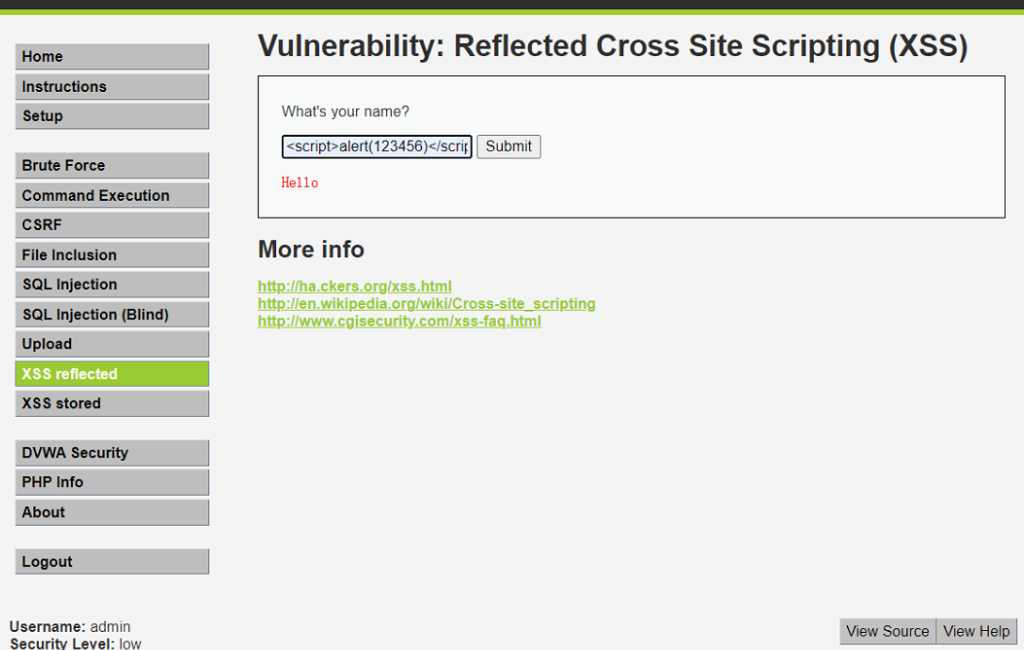Viewport: 1024px width, 650px height.
Task: Switch to the XSS stored module
Action: coord(111,403)
